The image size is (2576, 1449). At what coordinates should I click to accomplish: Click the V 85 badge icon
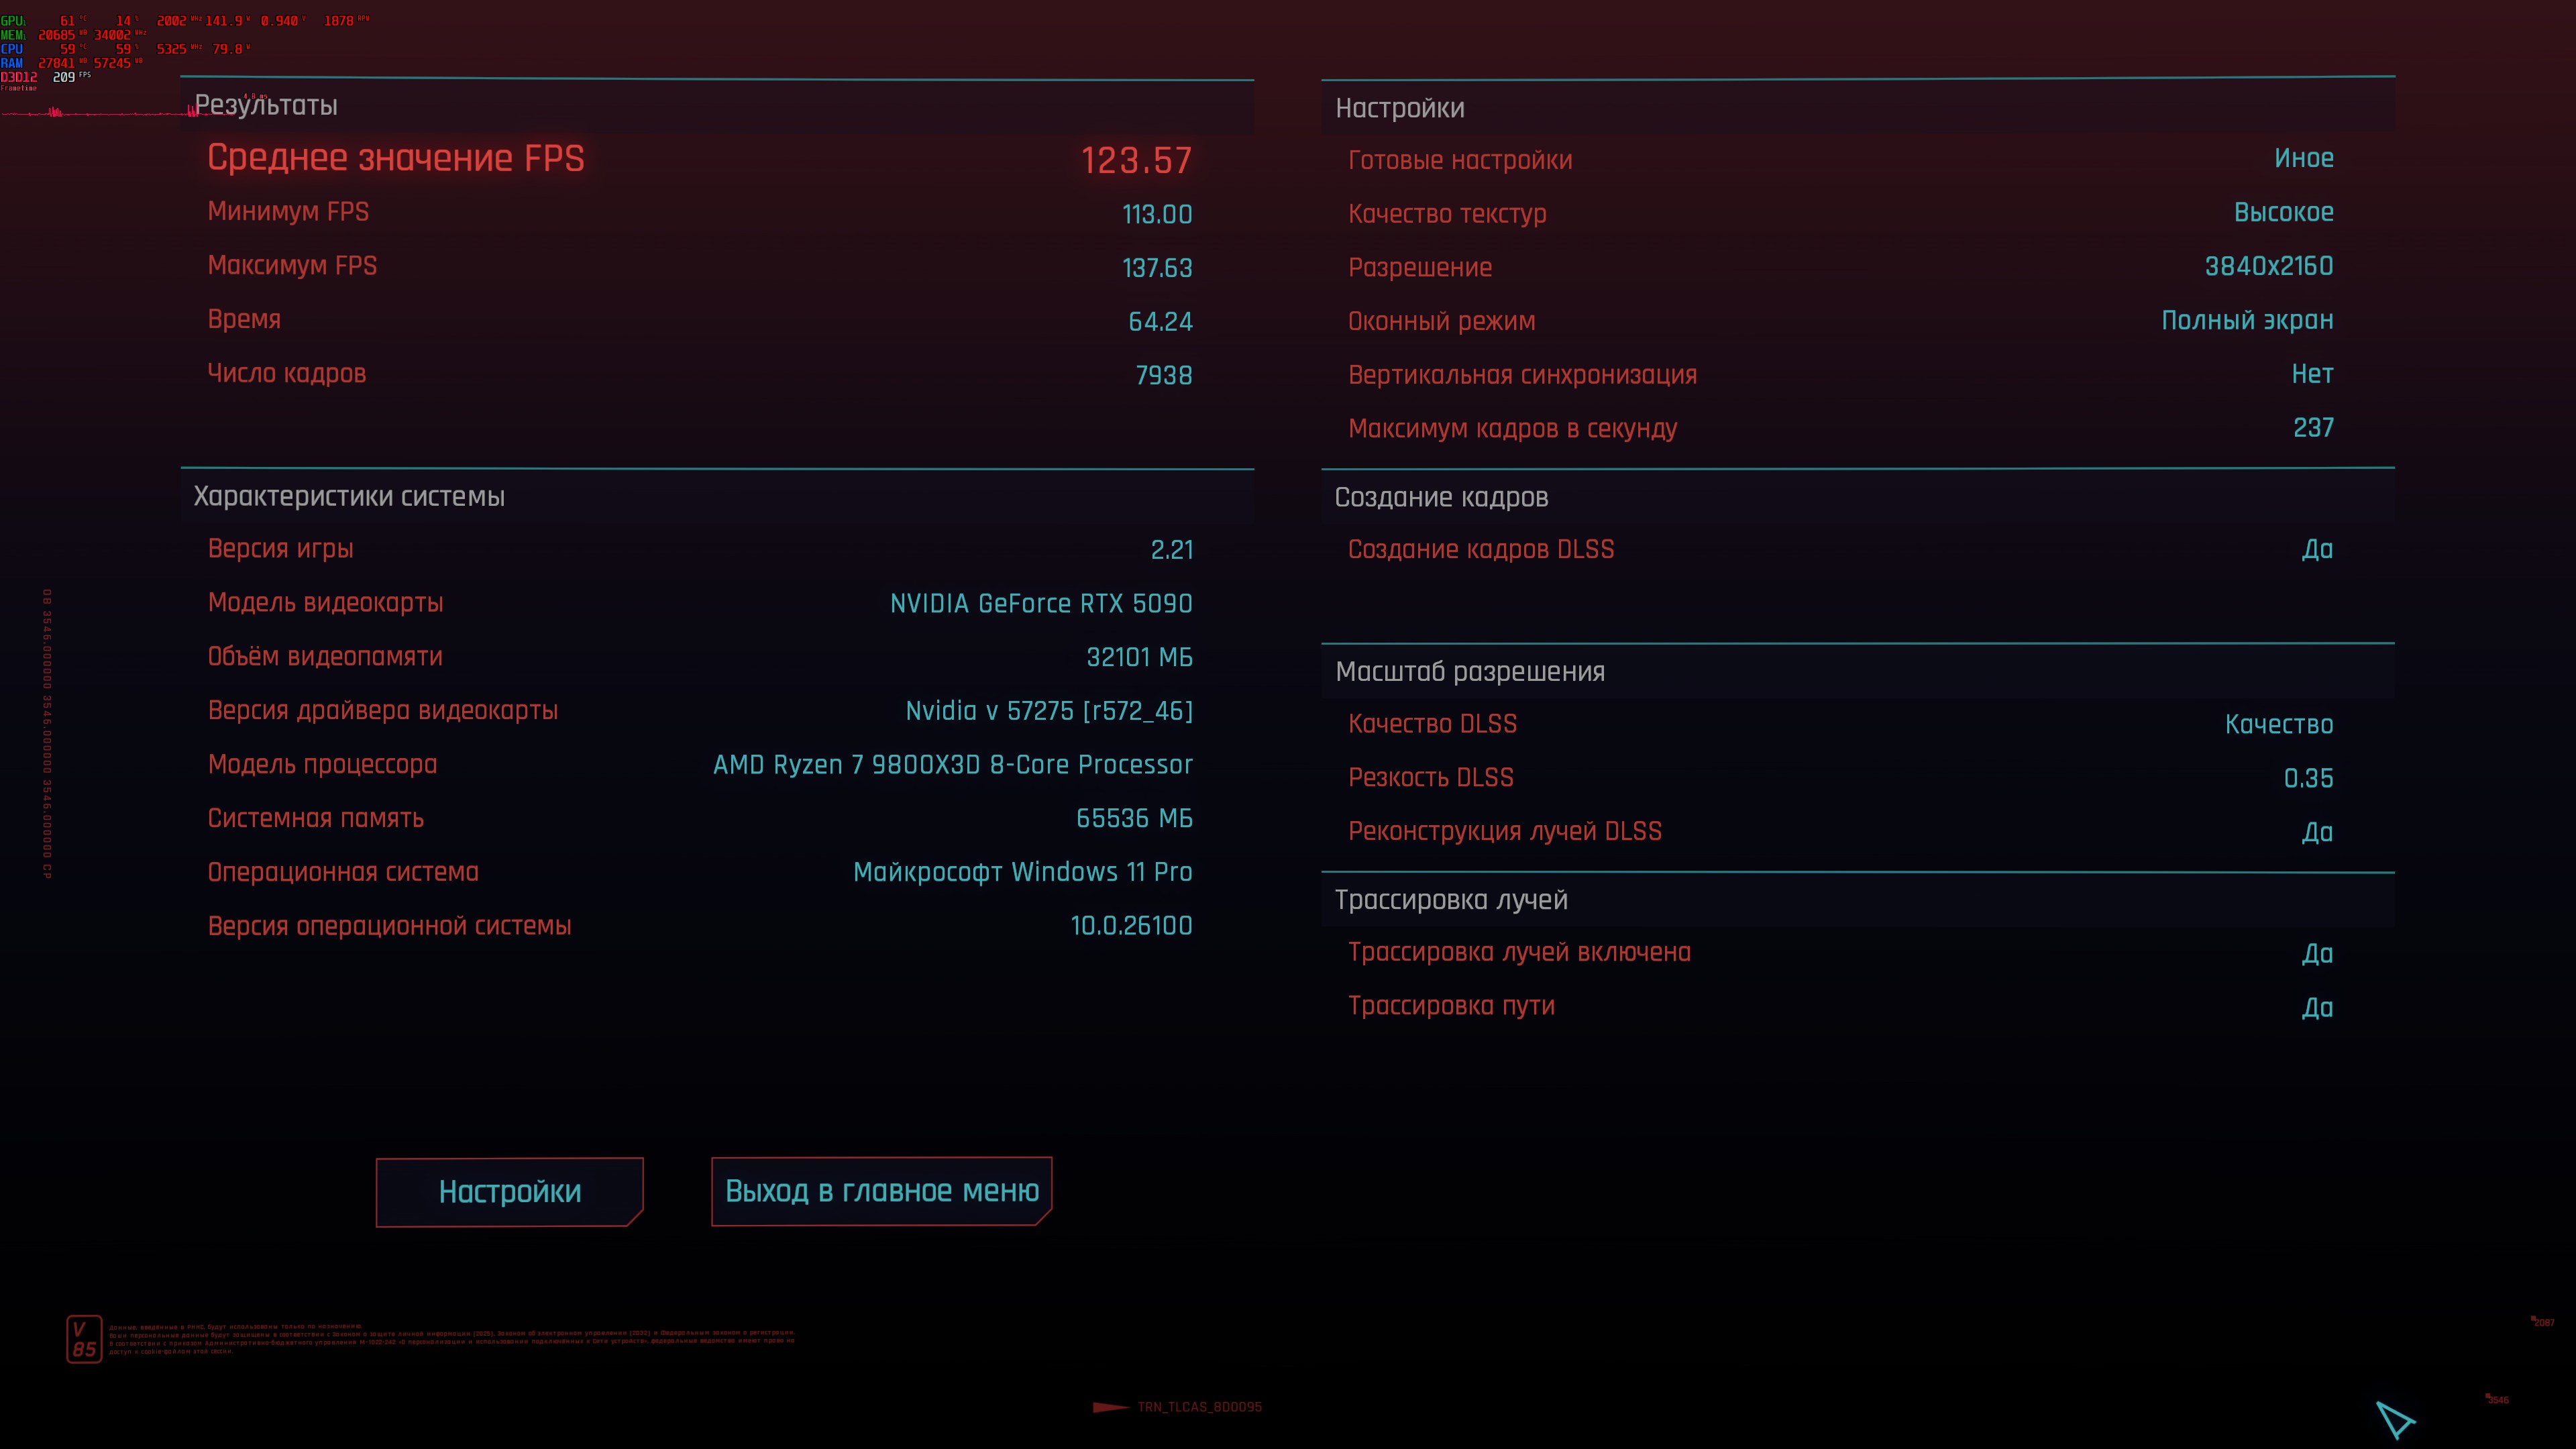[84, 1338]
